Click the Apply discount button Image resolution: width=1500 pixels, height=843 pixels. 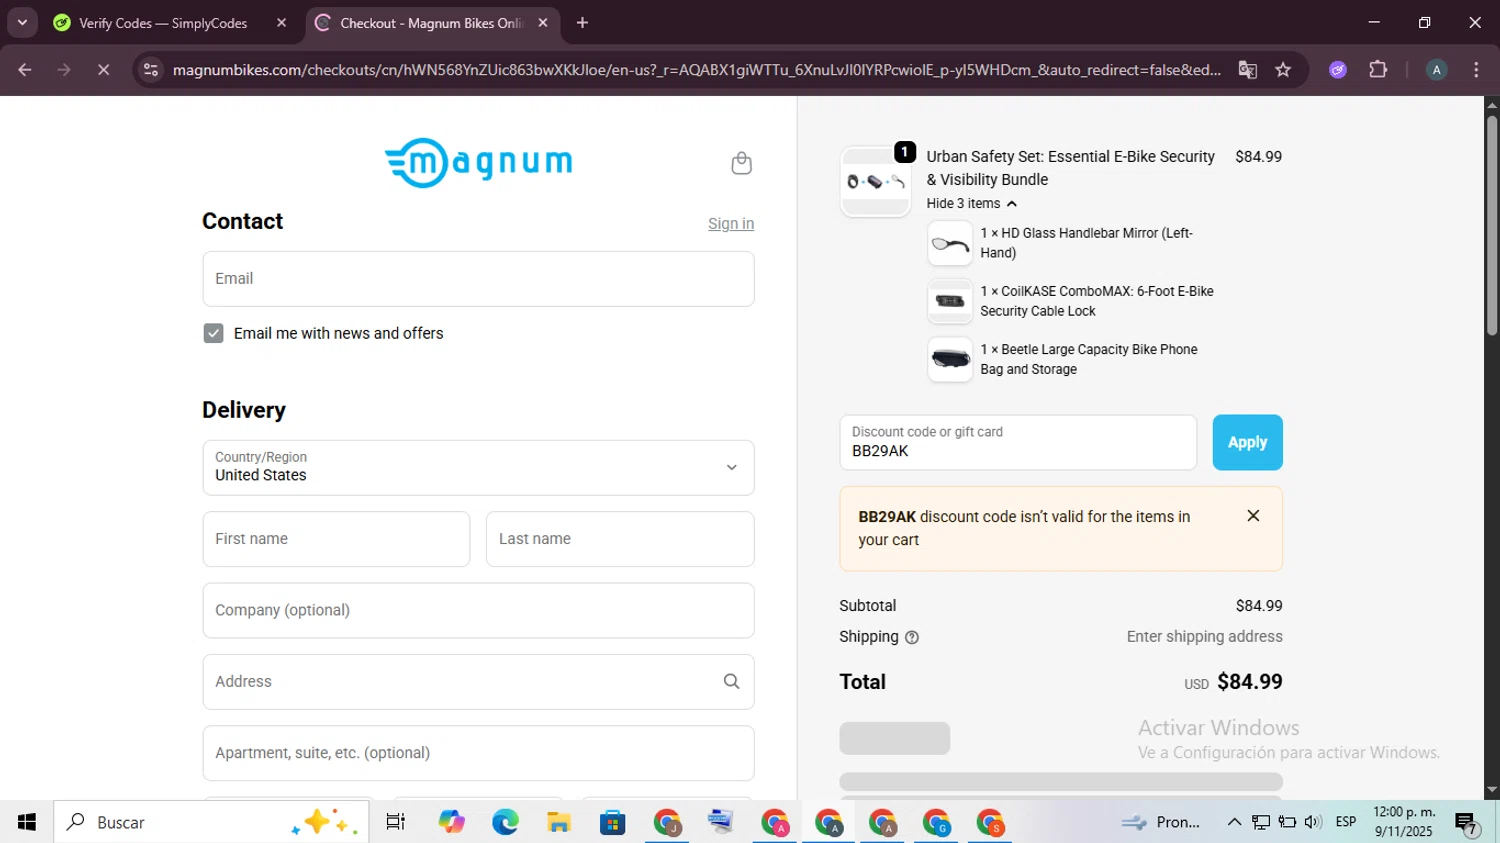[x=1247, y=442]
